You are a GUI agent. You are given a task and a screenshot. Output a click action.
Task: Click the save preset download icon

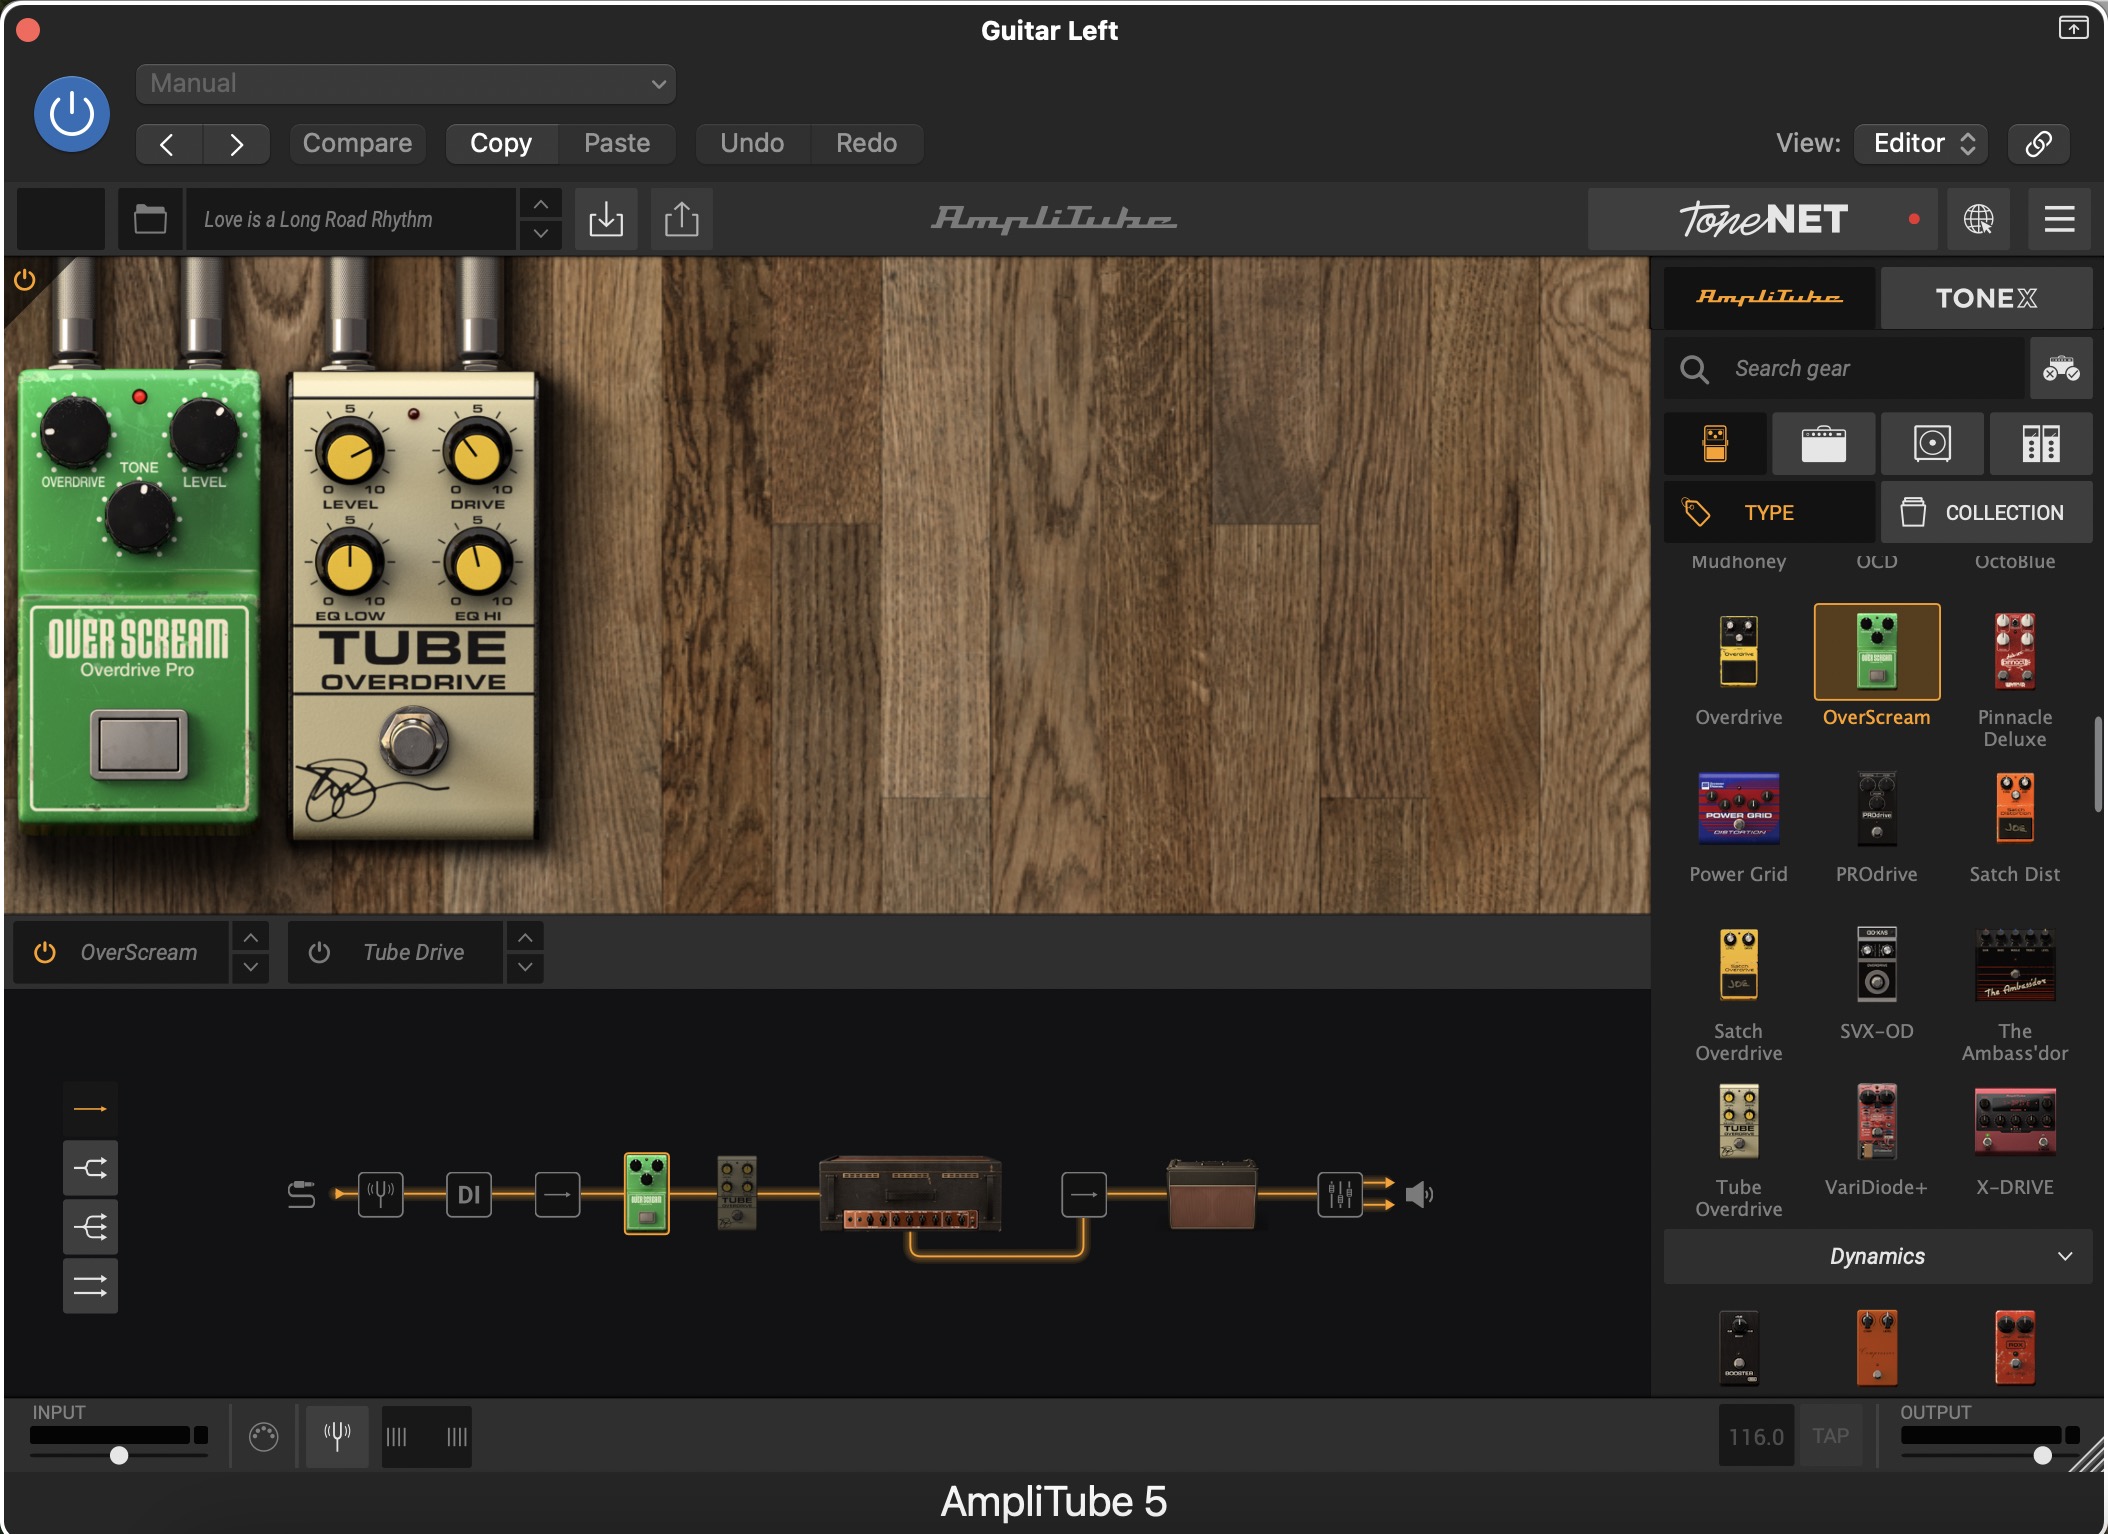(606, 219)
